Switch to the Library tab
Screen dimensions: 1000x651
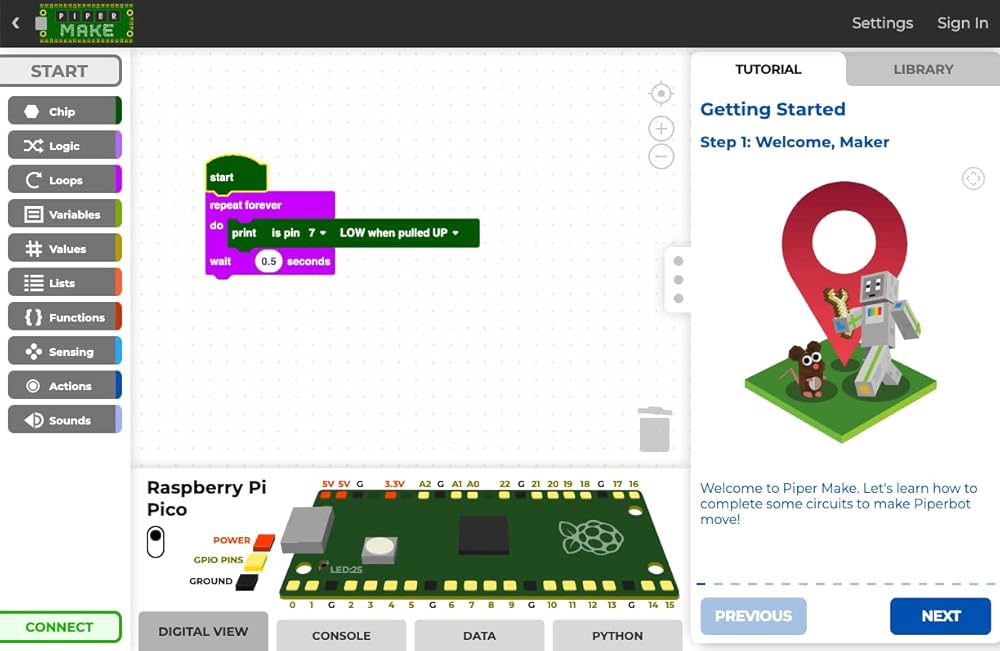tap(922, 69)
